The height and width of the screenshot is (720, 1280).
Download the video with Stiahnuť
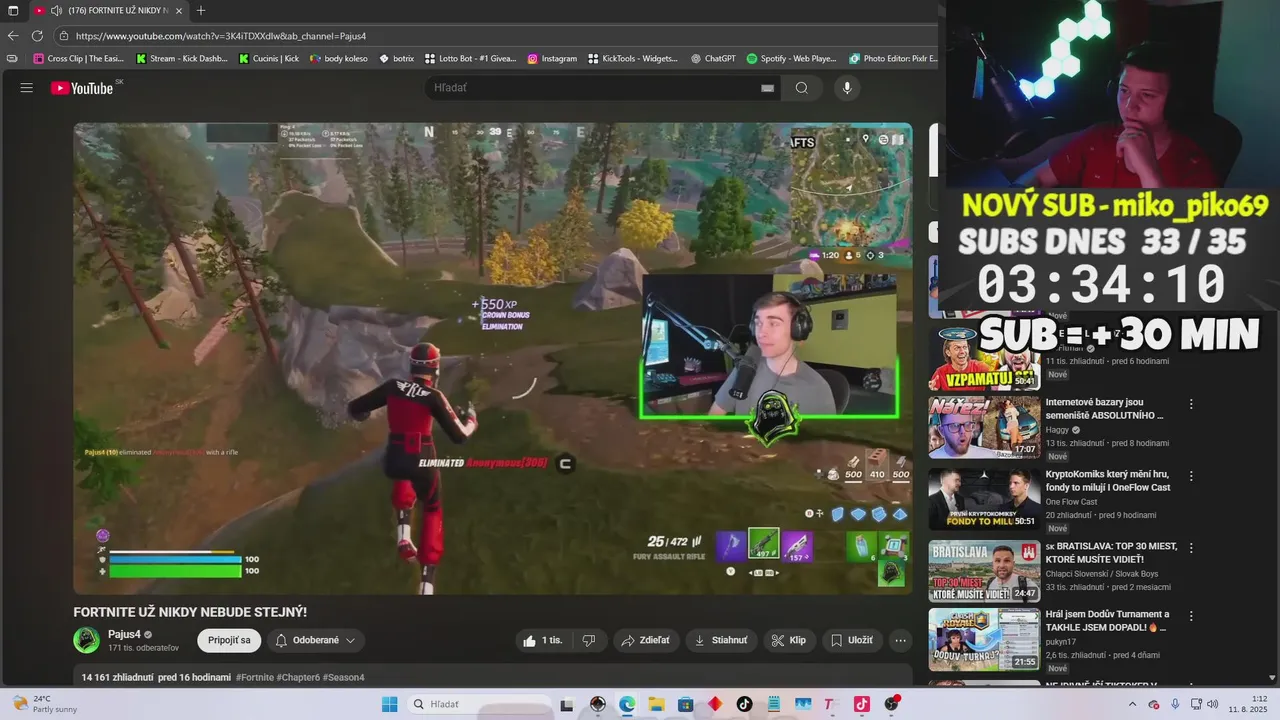point(721,640)
